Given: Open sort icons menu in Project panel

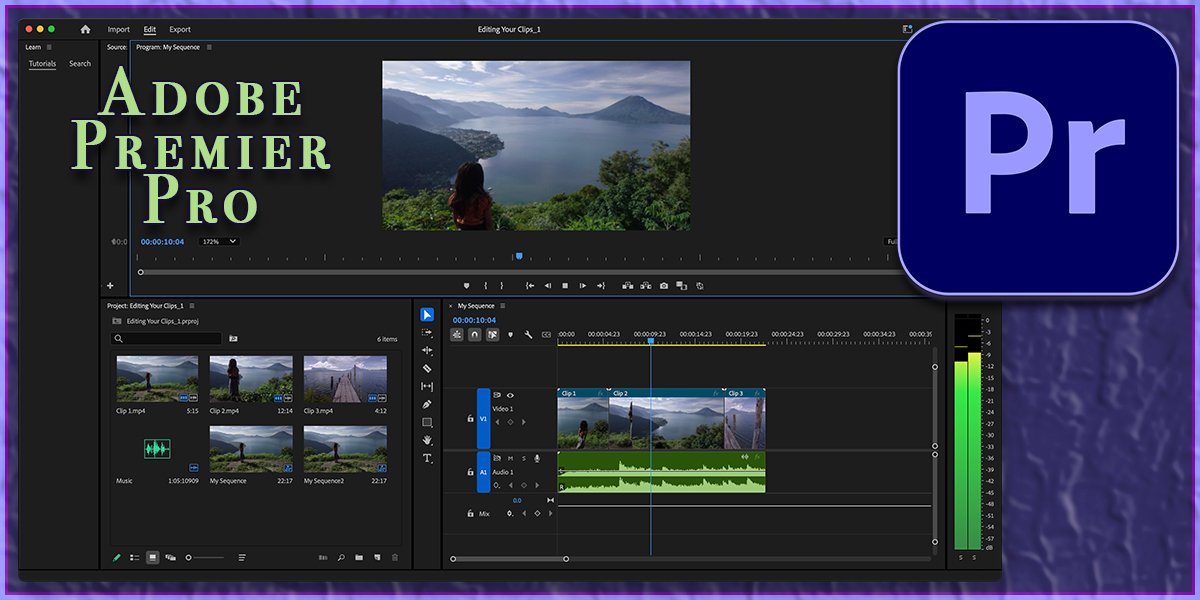Looking at the screenshot, I should tap(242, 557).
